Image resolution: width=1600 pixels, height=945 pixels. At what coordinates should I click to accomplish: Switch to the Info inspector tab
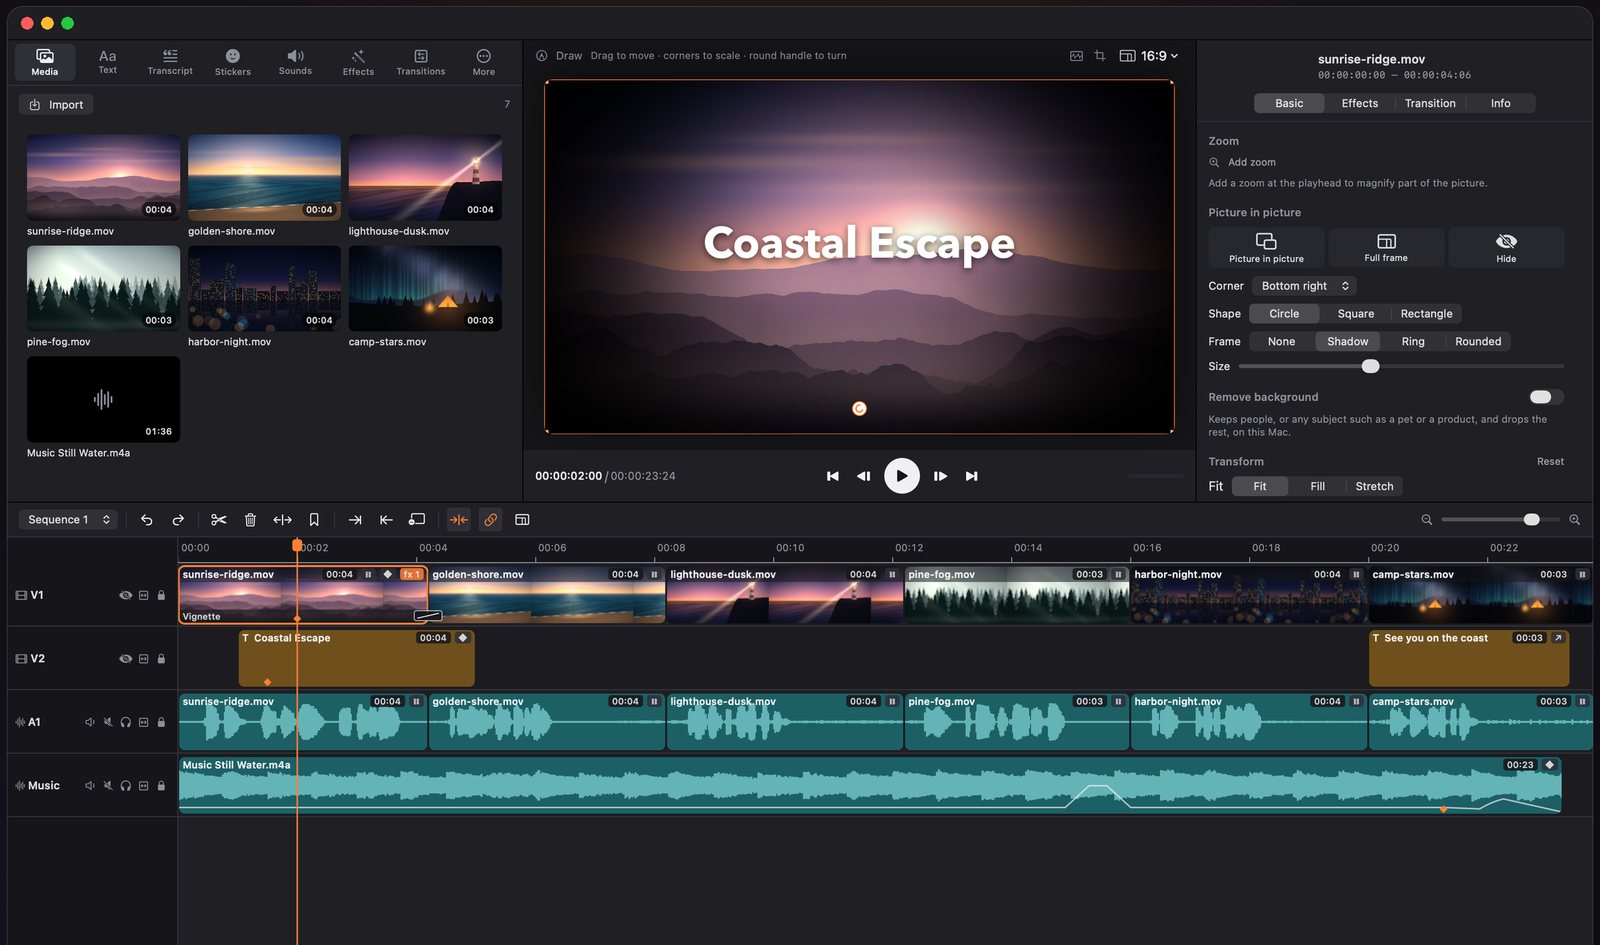click(x=1500, y=103)
